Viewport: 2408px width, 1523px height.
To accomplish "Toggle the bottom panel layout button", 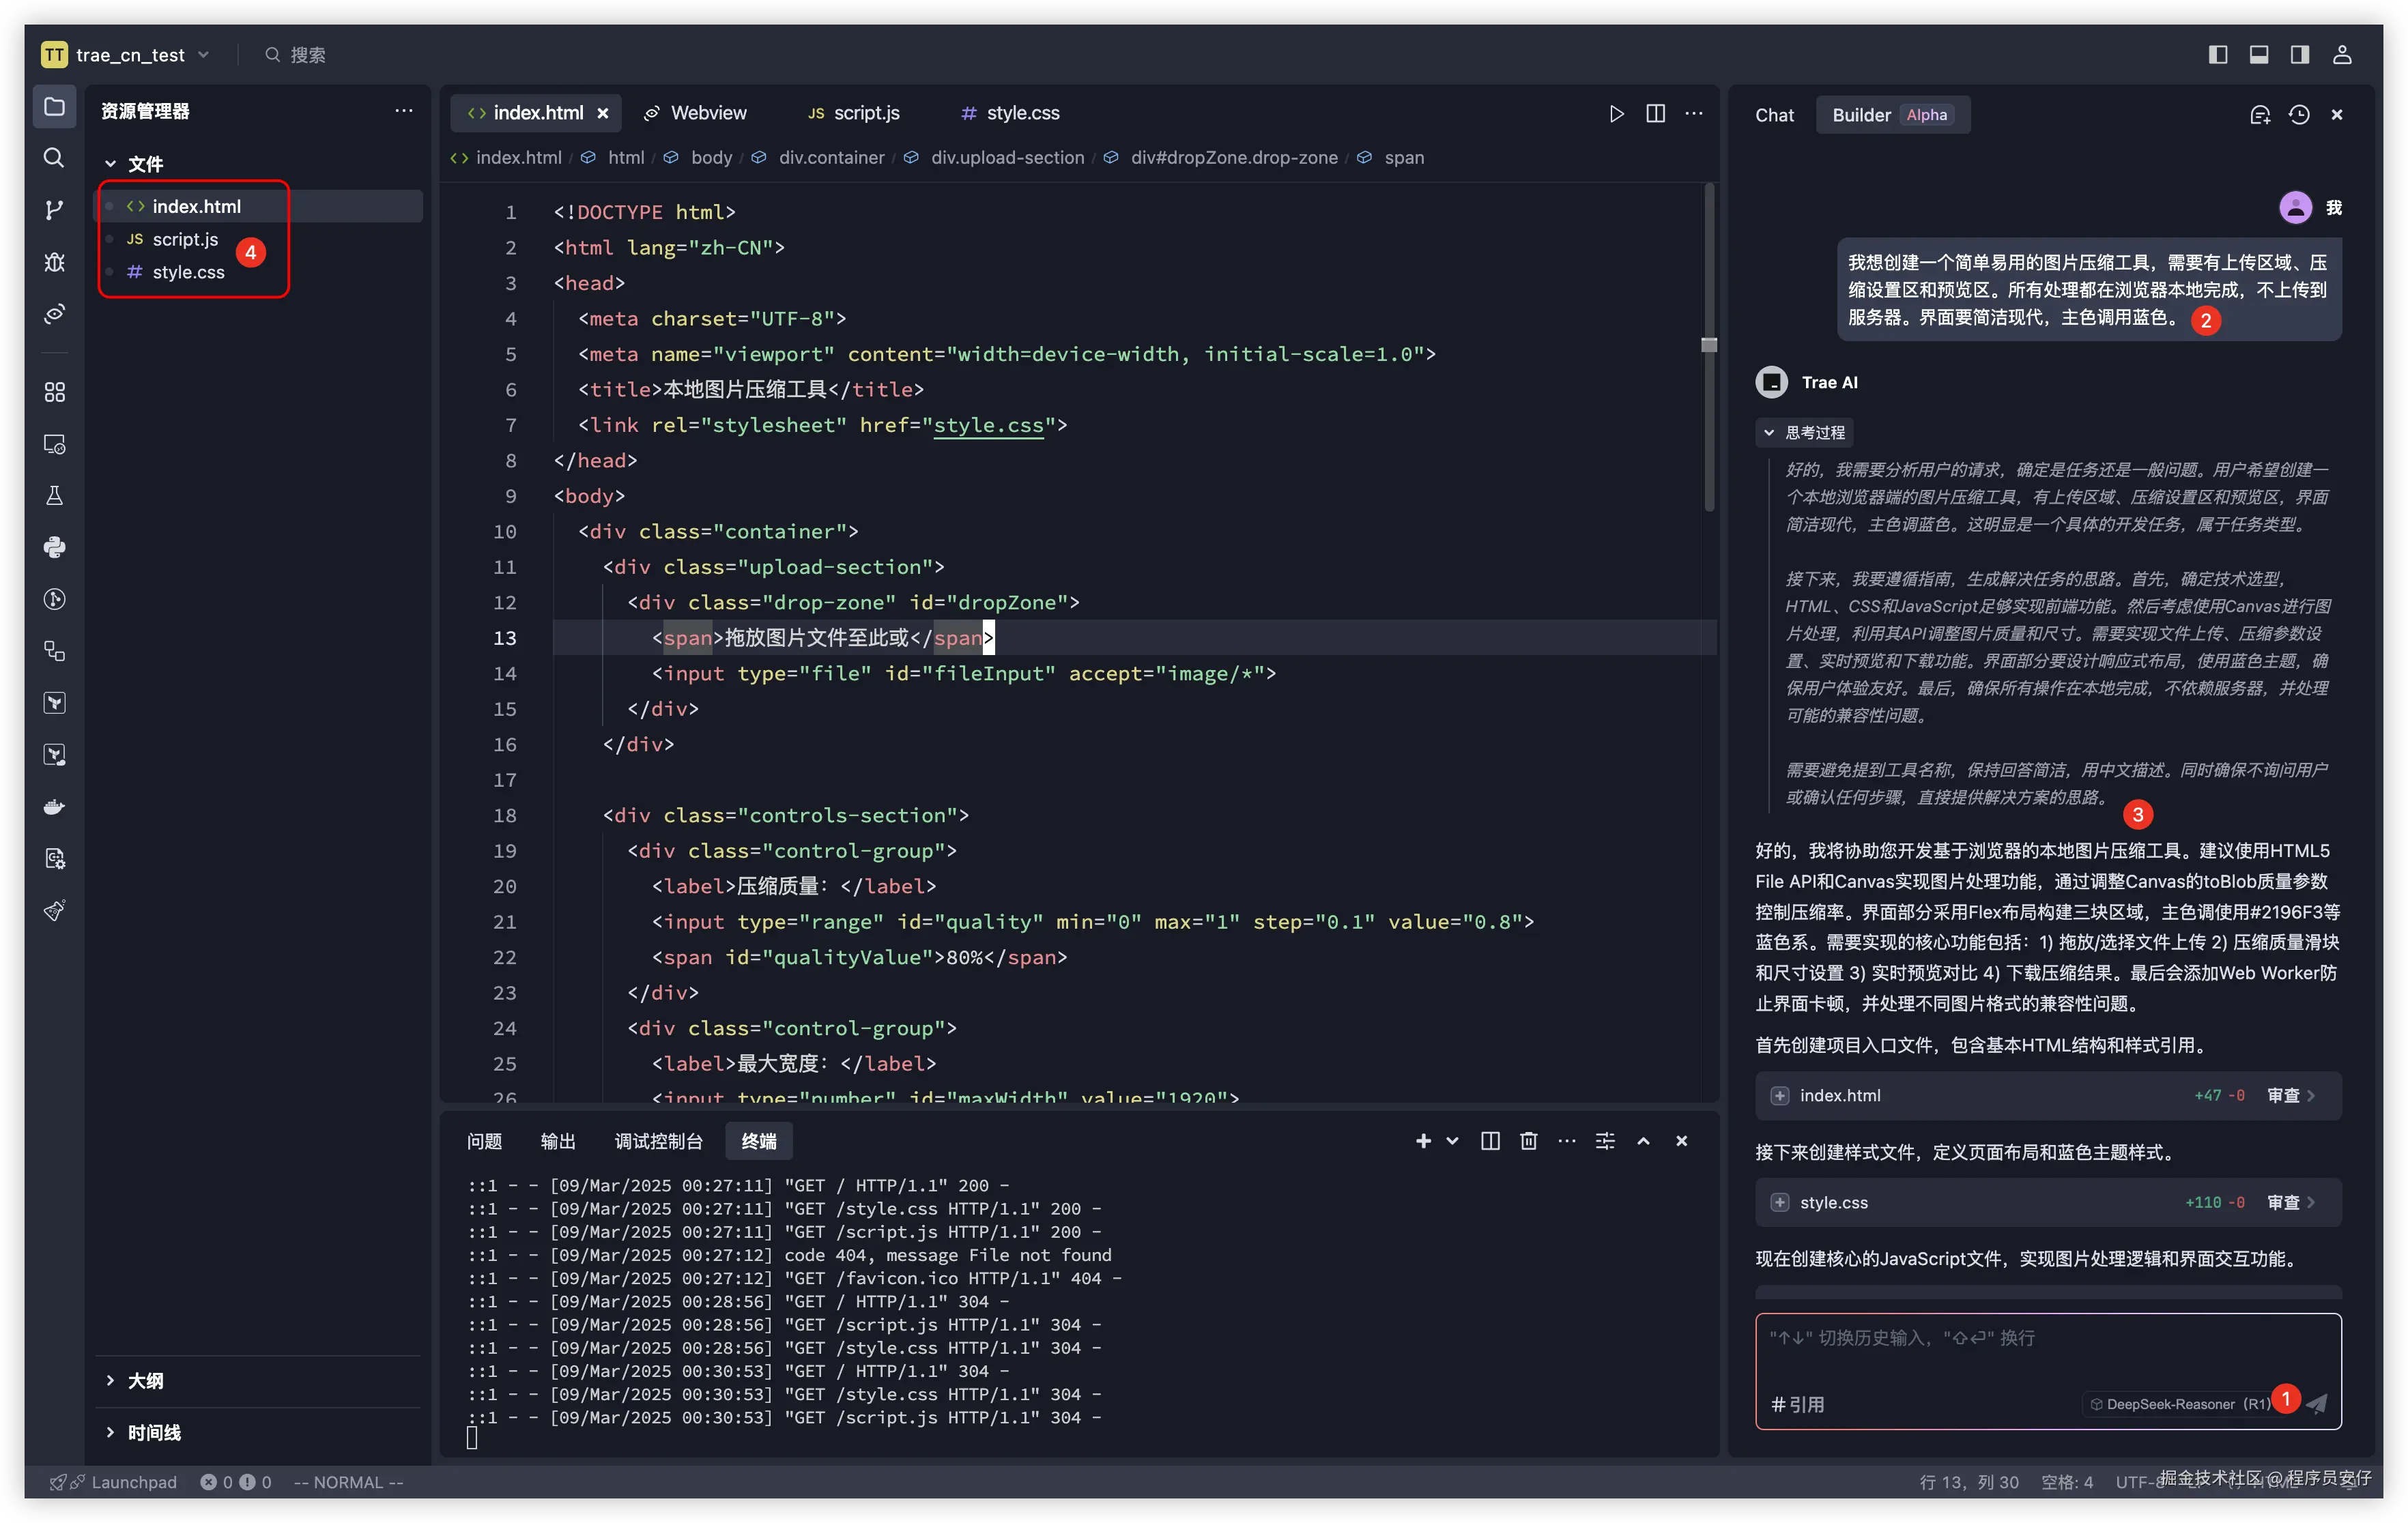I will coord(2258,55).
